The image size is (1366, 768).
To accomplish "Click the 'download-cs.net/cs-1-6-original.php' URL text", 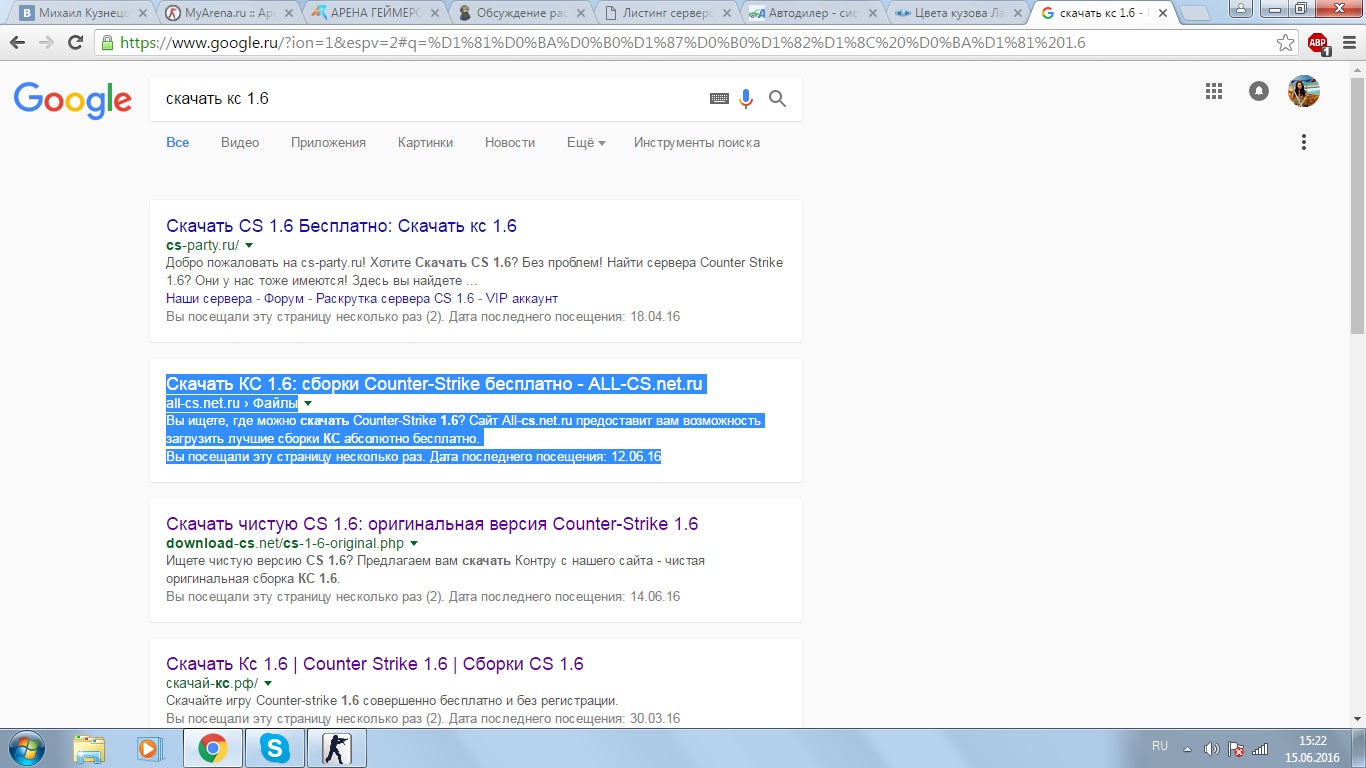I will pos(285,543).
